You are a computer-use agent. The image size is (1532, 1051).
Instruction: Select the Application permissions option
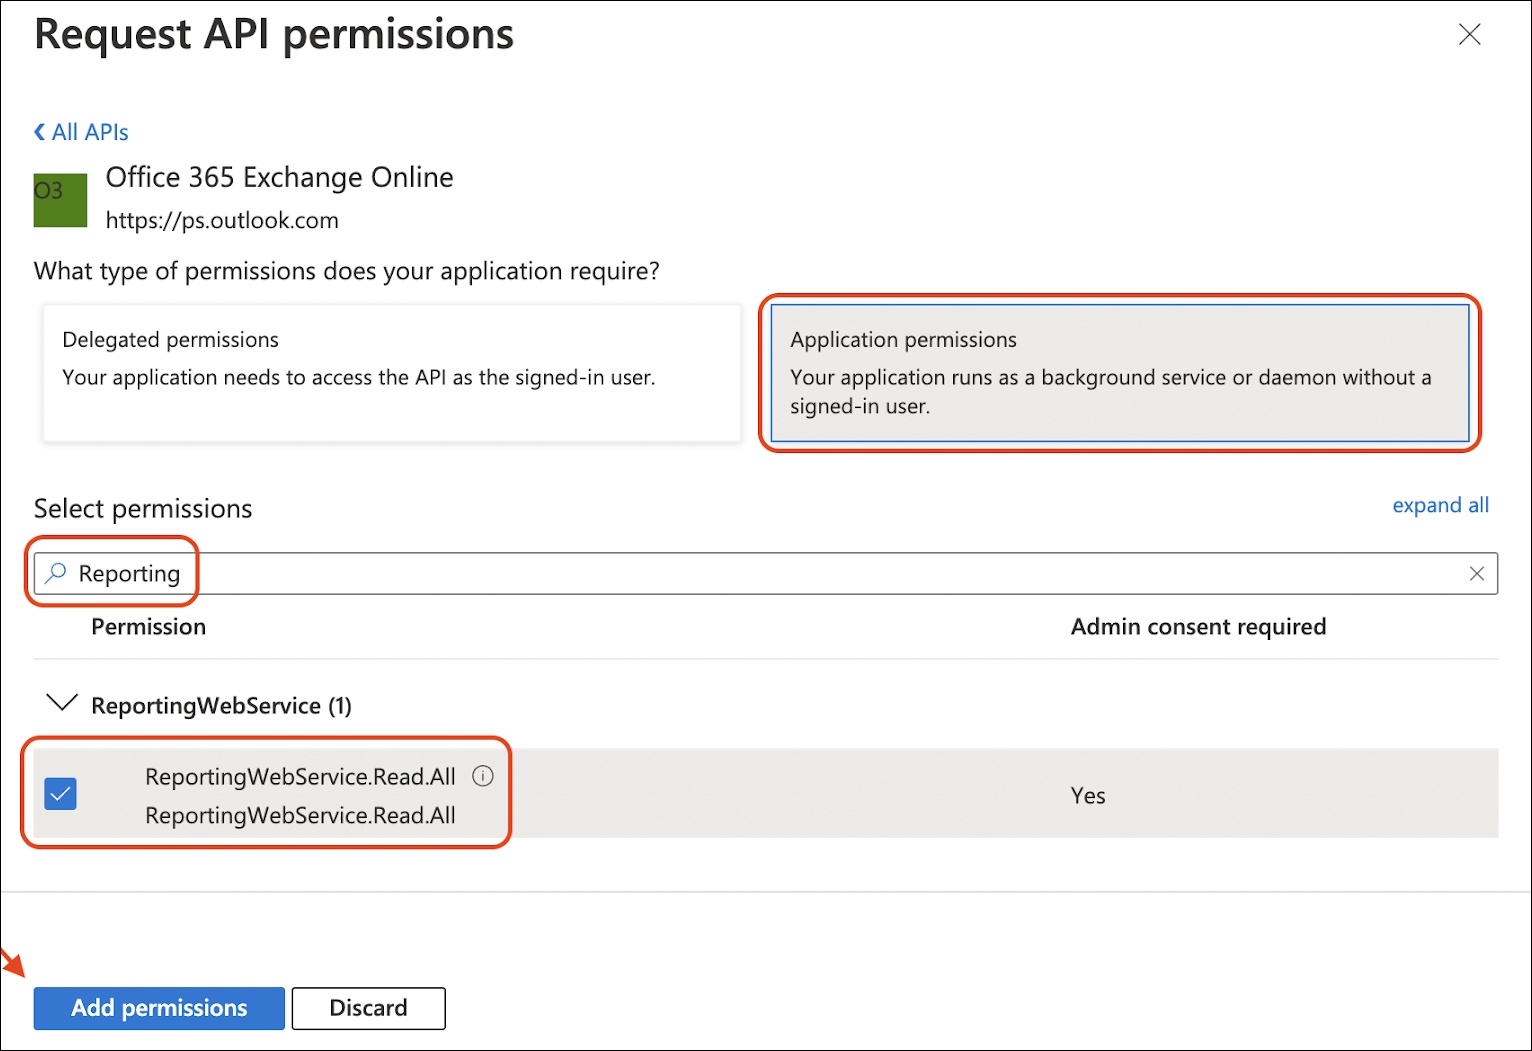point(1120,373)
